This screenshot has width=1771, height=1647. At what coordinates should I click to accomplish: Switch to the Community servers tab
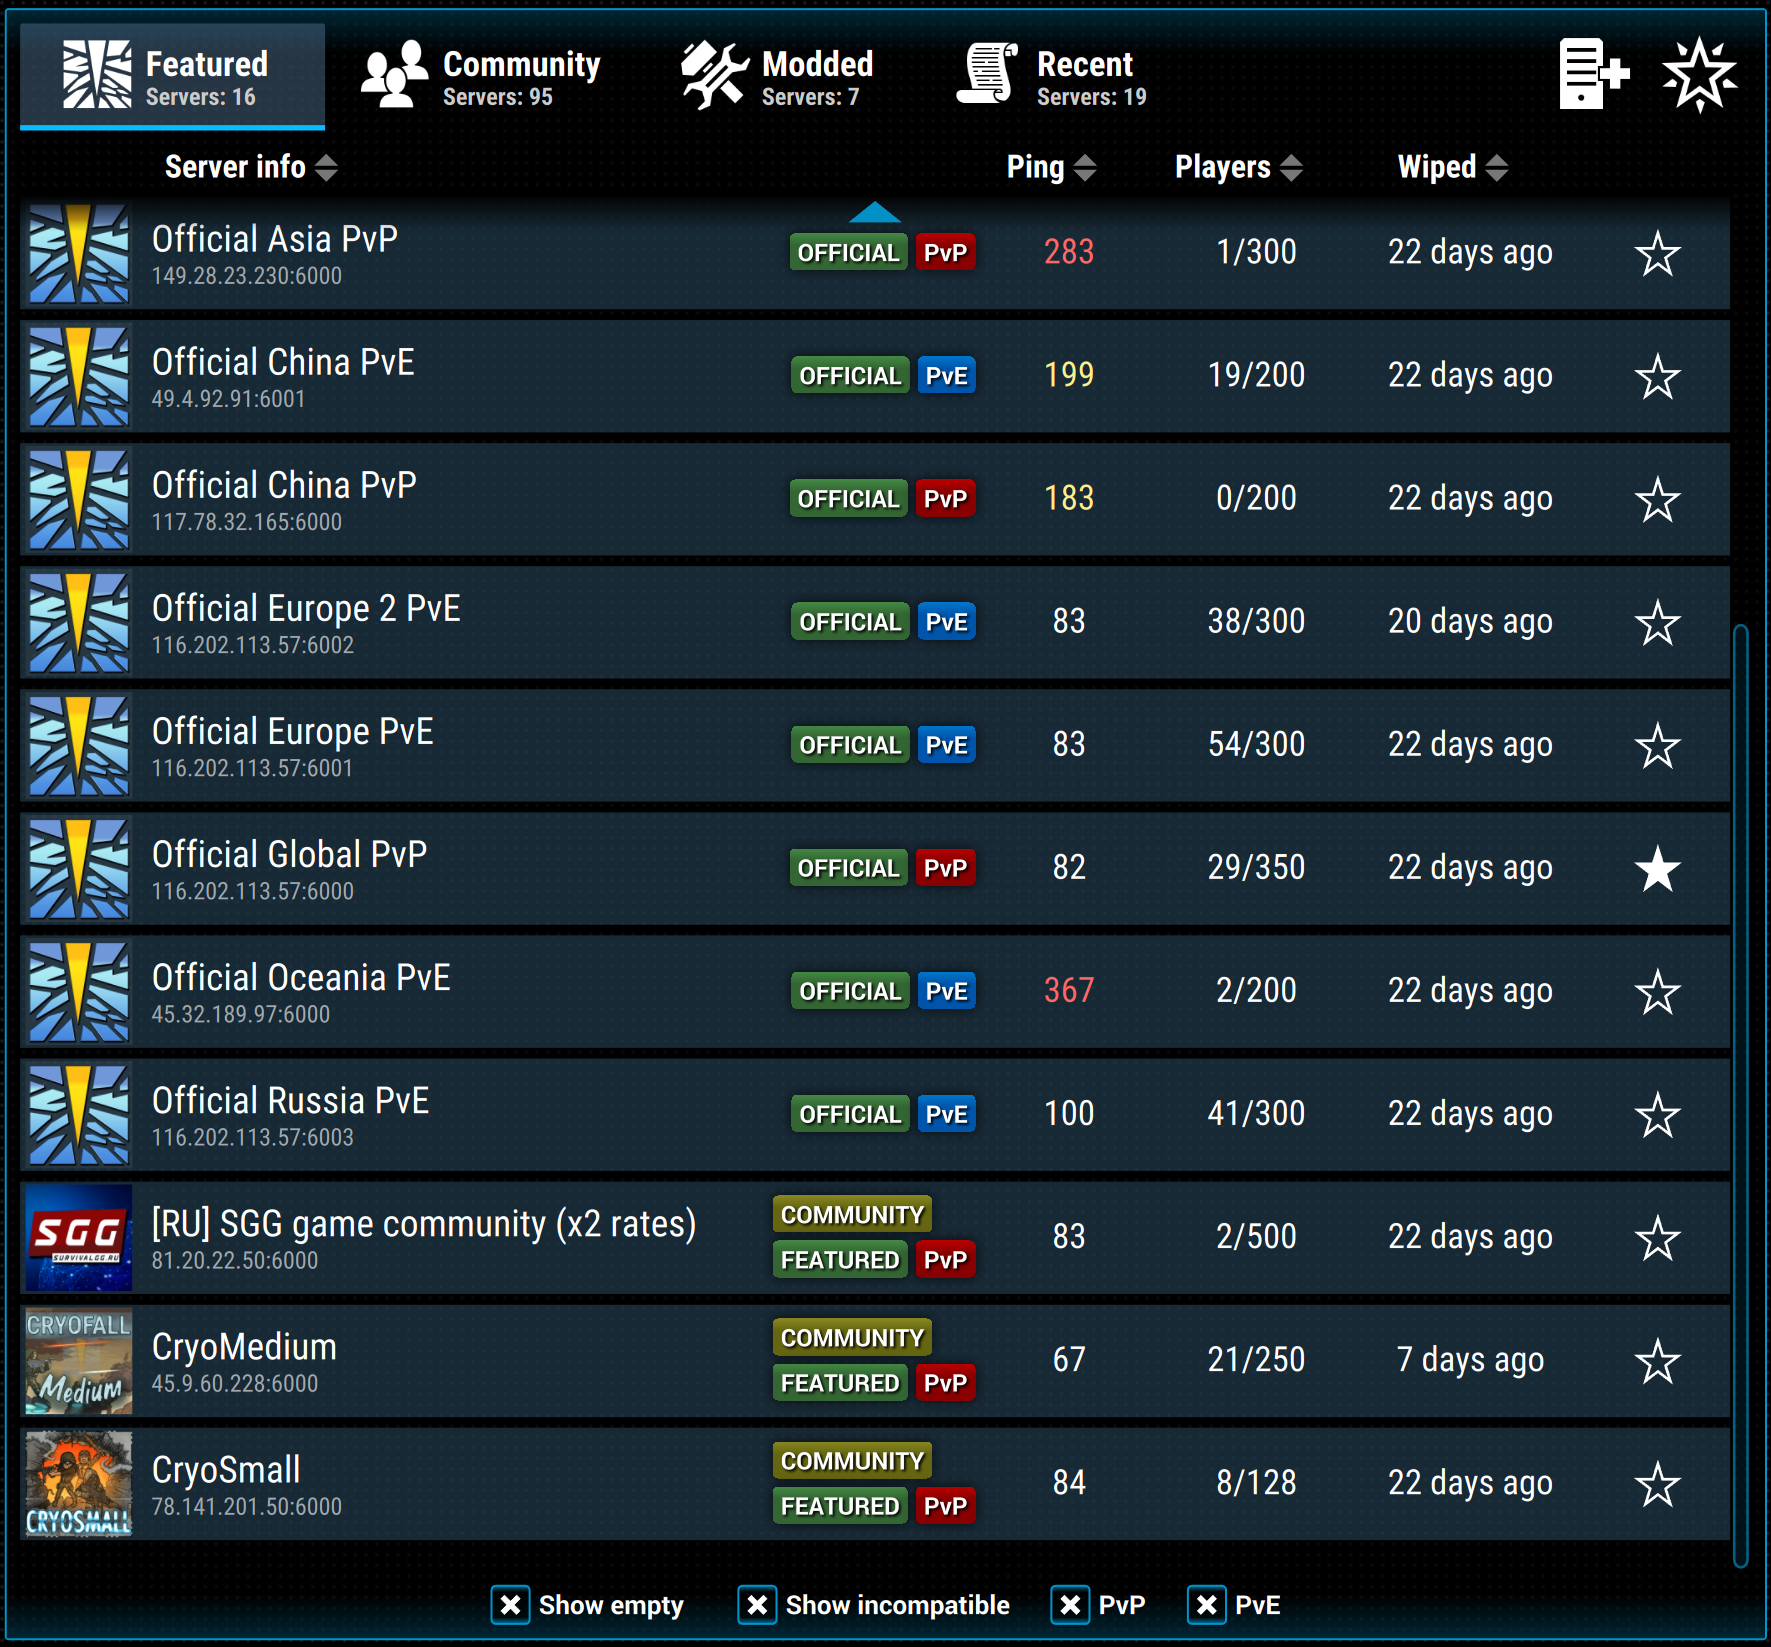click(481, 76)
